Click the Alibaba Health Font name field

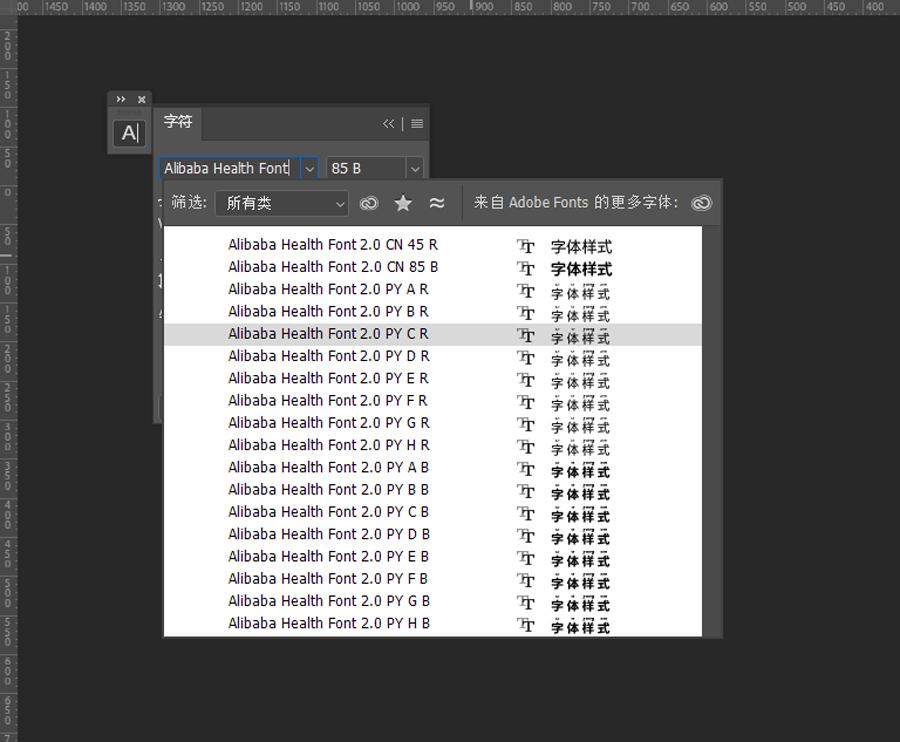229,168
